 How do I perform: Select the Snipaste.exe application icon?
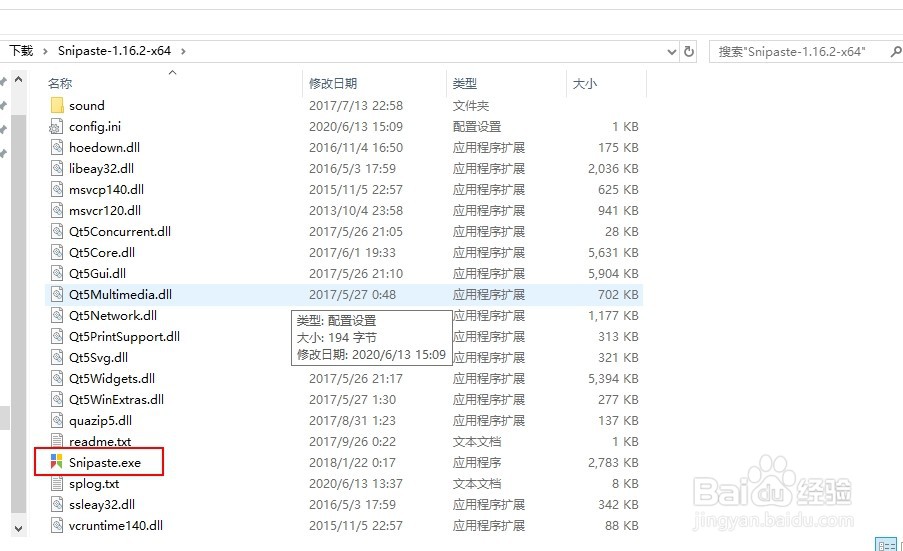tap(56, 462)
